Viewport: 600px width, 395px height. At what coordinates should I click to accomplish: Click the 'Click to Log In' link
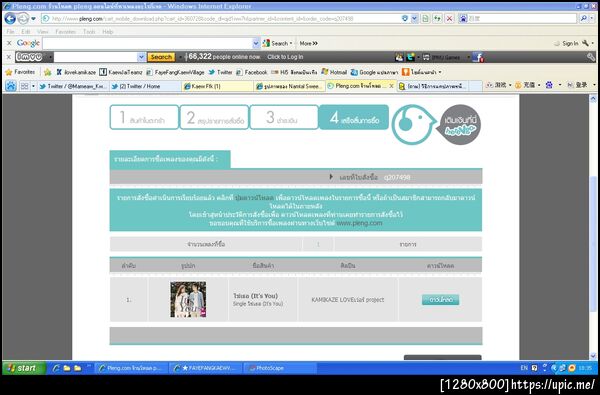point(285,57)
